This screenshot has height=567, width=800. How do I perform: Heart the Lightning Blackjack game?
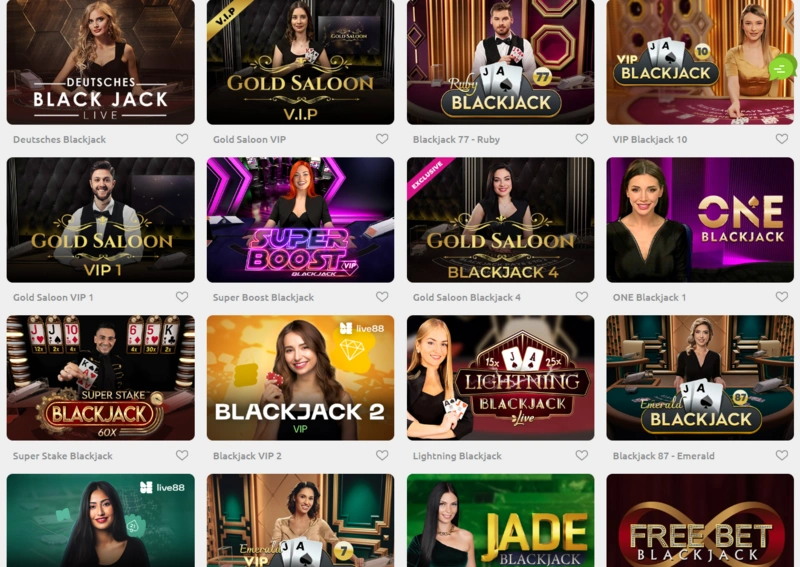tap(582, 455)
